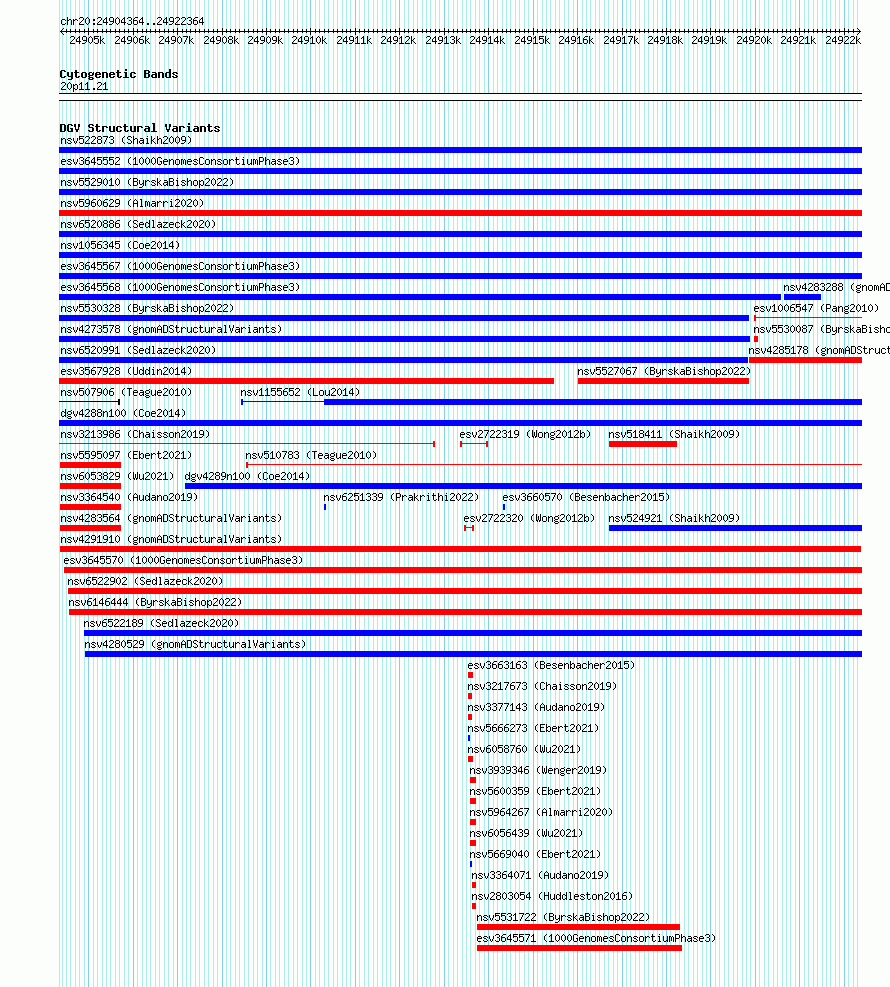
Task: Open nsv518411 (Shaikh2009) label
Action: [674, 434]
